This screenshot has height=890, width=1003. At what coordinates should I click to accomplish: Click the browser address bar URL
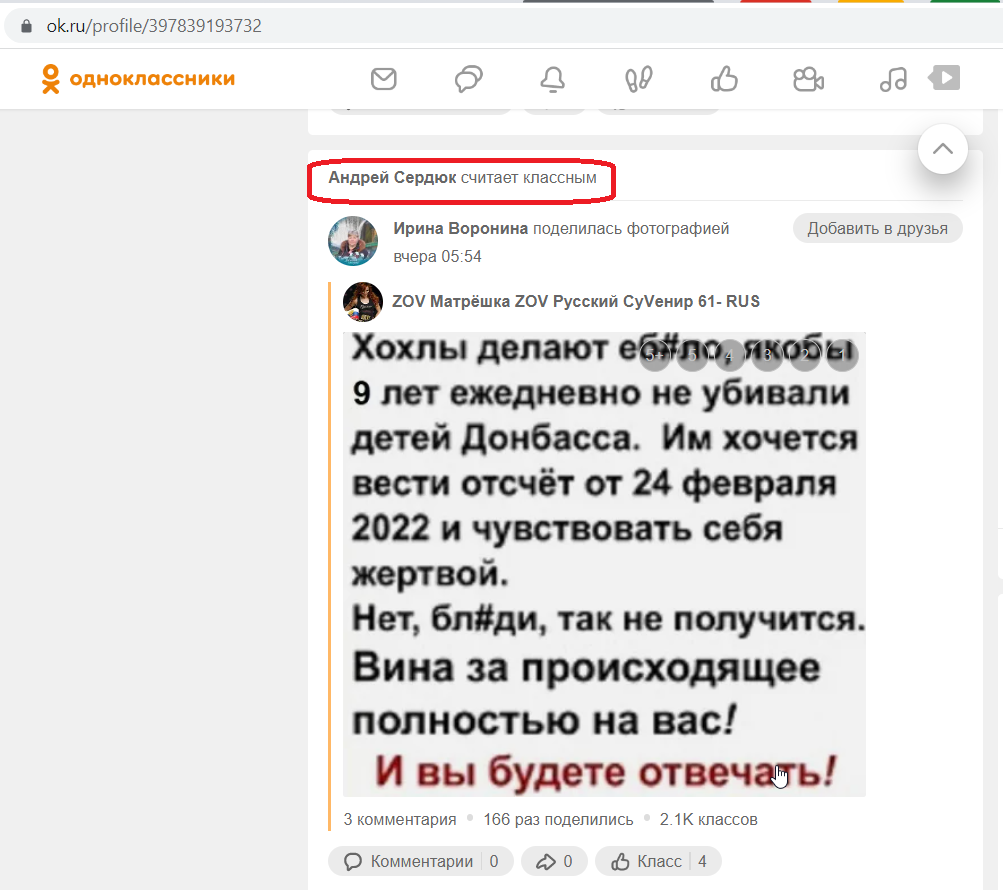(154, 26)
